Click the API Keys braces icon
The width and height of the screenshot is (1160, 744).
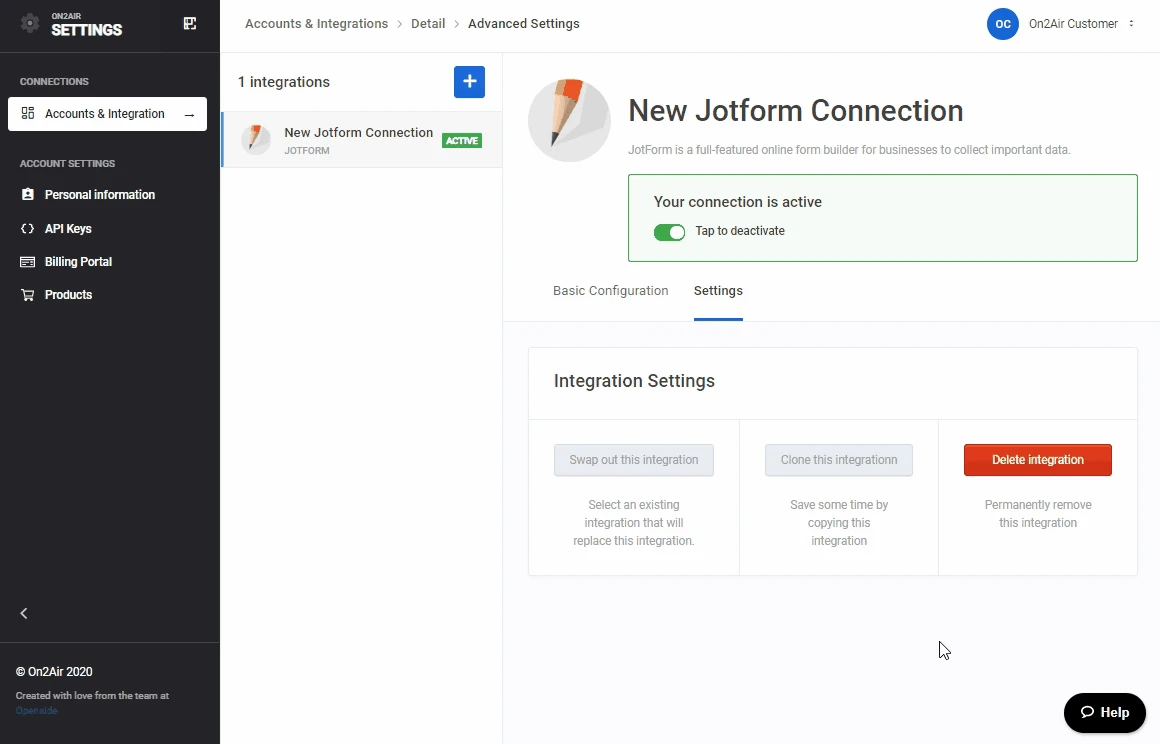coord(28,229)
